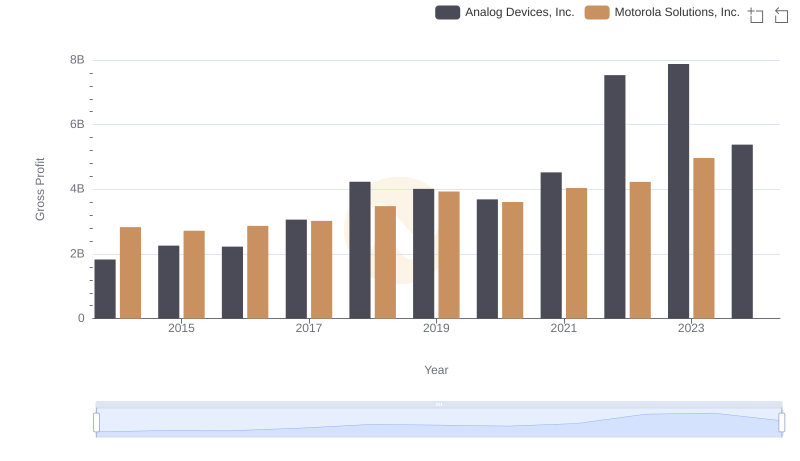The image size is (800, 461).
Task: Select the Motorola Solutions bar for 2022
Action: (x=640, y=250)
